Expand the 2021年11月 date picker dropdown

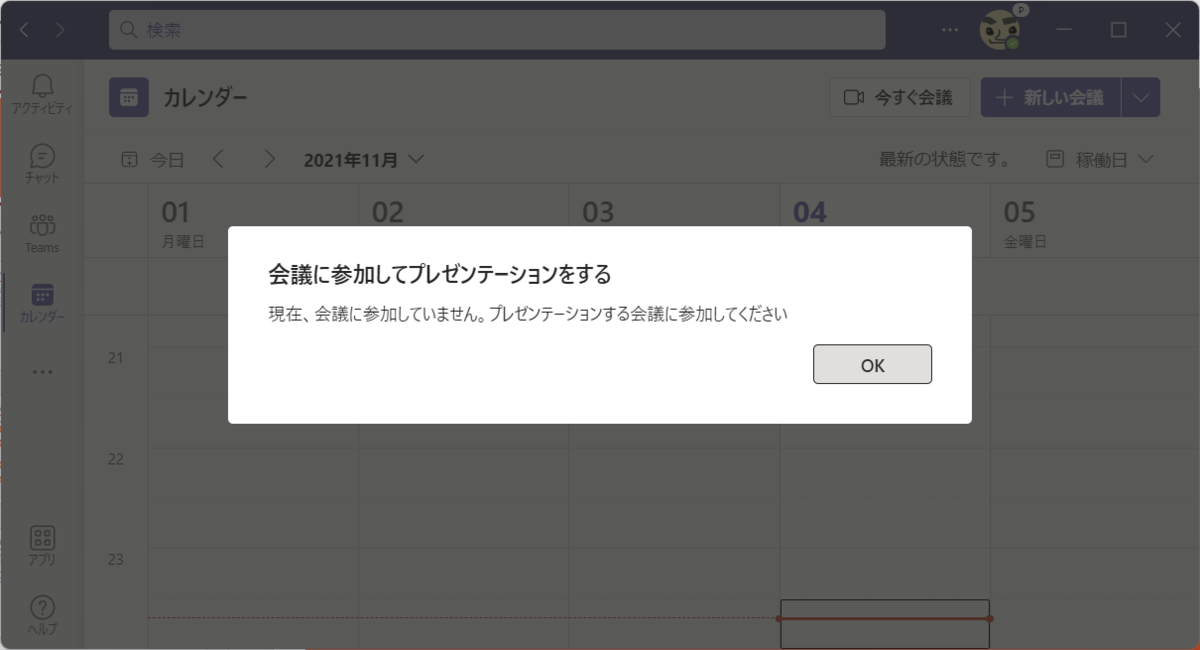tap(417, 159)
